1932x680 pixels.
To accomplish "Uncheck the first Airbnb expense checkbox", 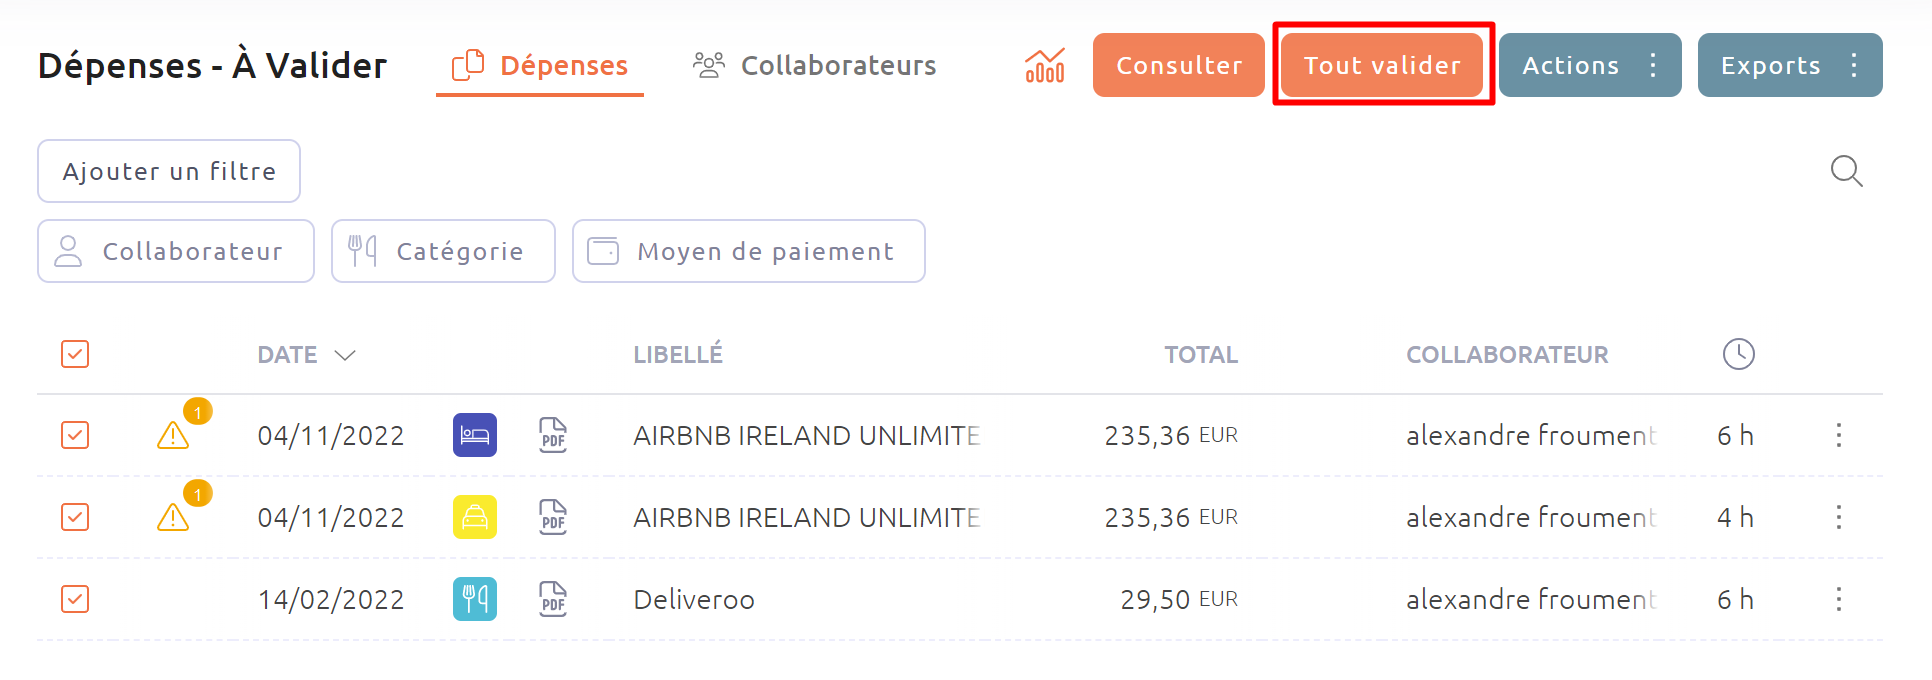I will [x=75, y=435].
